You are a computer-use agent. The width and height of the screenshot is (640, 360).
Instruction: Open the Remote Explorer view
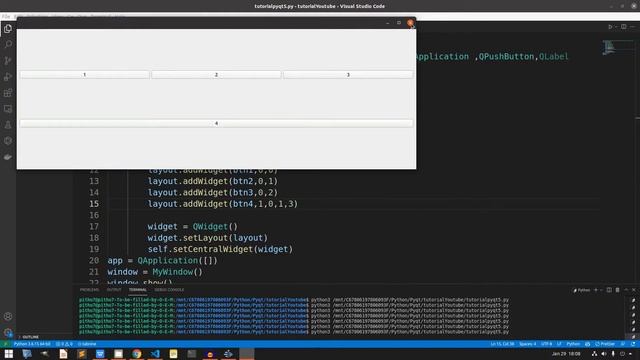pos(8,109)
